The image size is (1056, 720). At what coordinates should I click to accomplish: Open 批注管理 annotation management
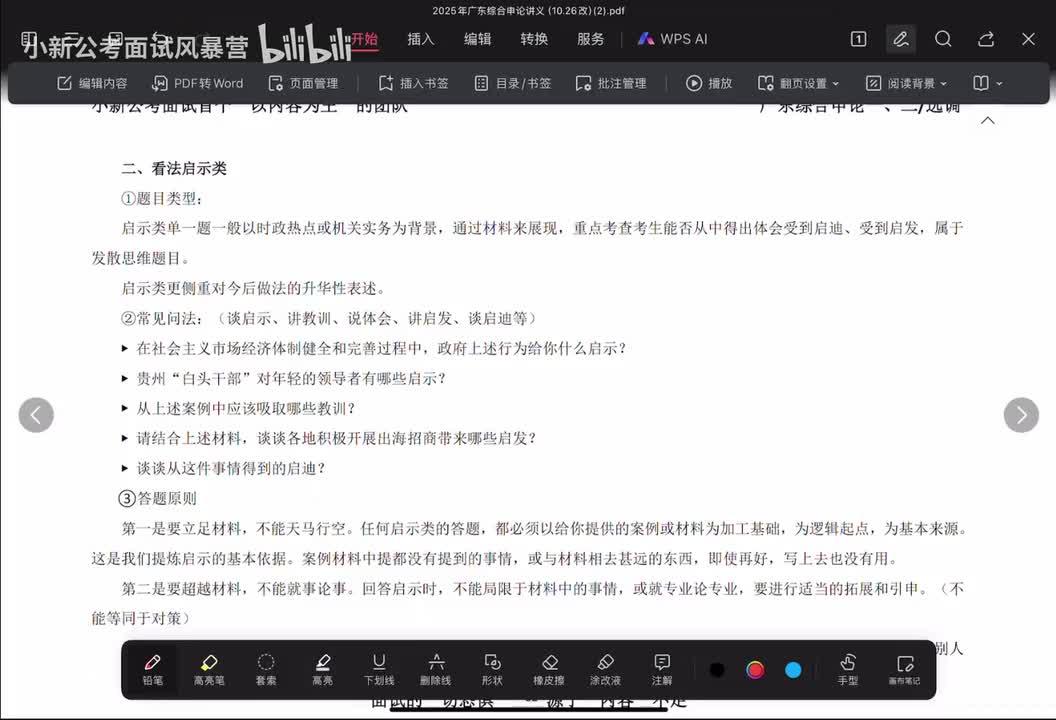[x=612, y=83]
